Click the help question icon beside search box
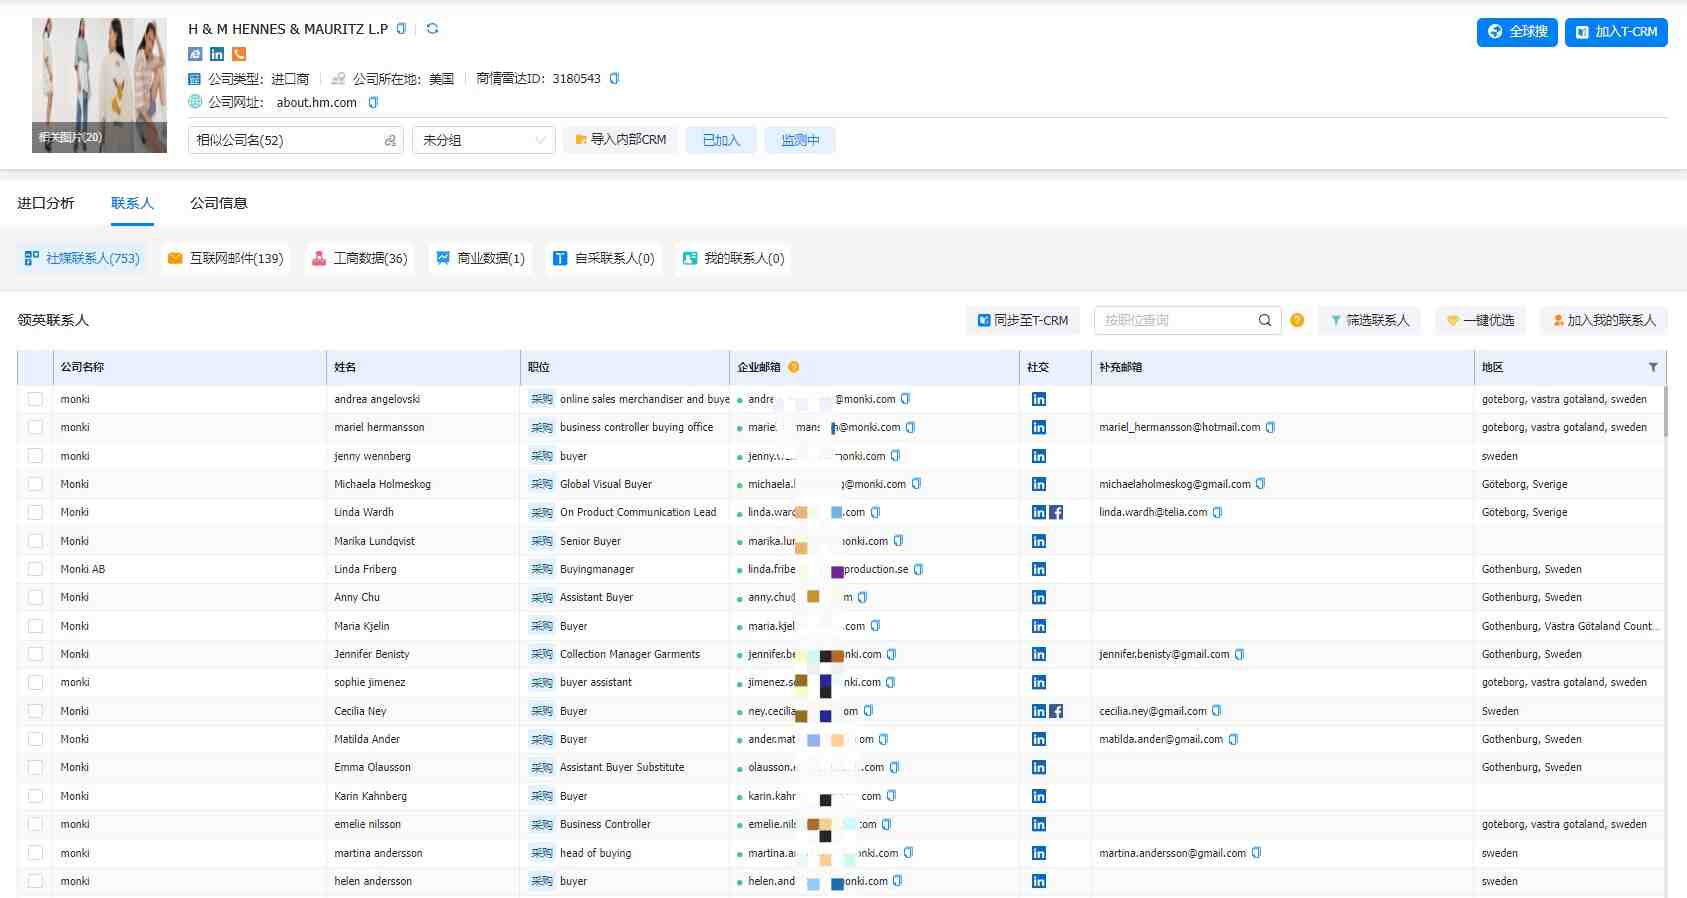Viewport: 1687px width, 898px height. 1297,320
